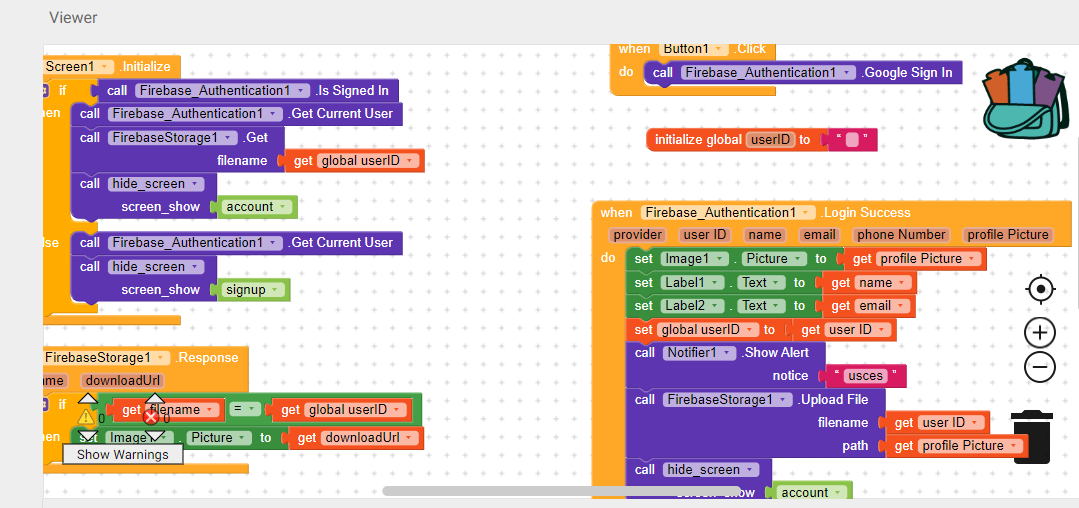Zoom in with the plus icon

click(1040, 333)
